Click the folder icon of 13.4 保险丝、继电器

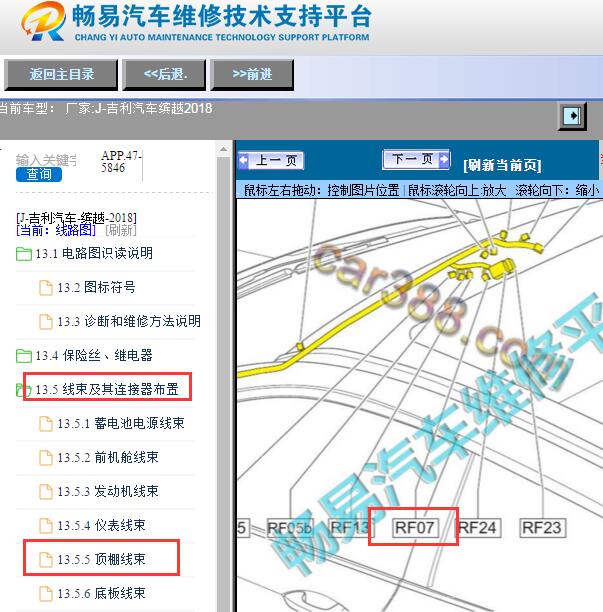point(24,356)
